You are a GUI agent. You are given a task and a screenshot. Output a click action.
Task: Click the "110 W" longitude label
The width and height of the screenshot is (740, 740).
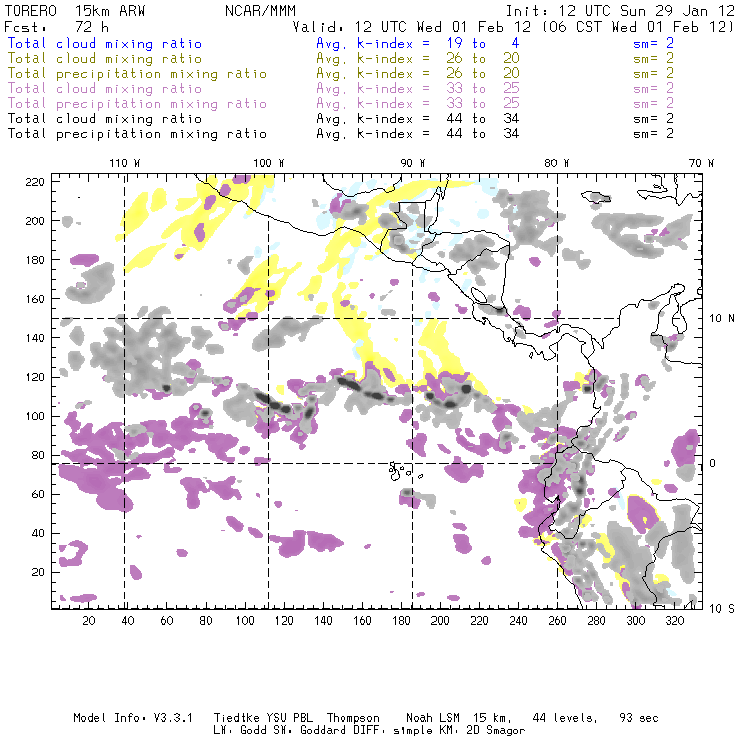[125, 163]
